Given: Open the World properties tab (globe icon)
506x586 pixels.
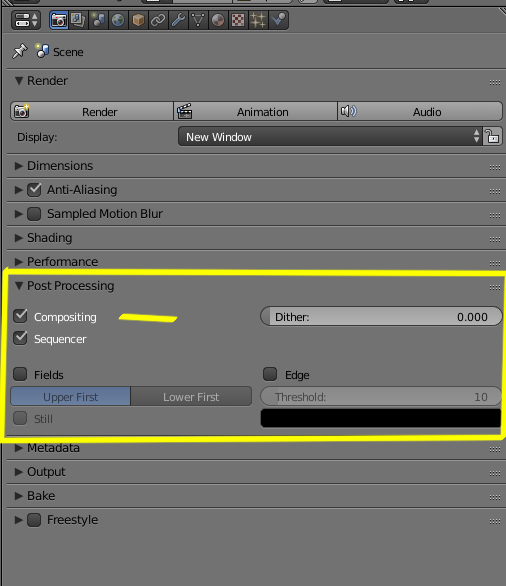Looking at the screenshot, I should (x=118, y=20).
